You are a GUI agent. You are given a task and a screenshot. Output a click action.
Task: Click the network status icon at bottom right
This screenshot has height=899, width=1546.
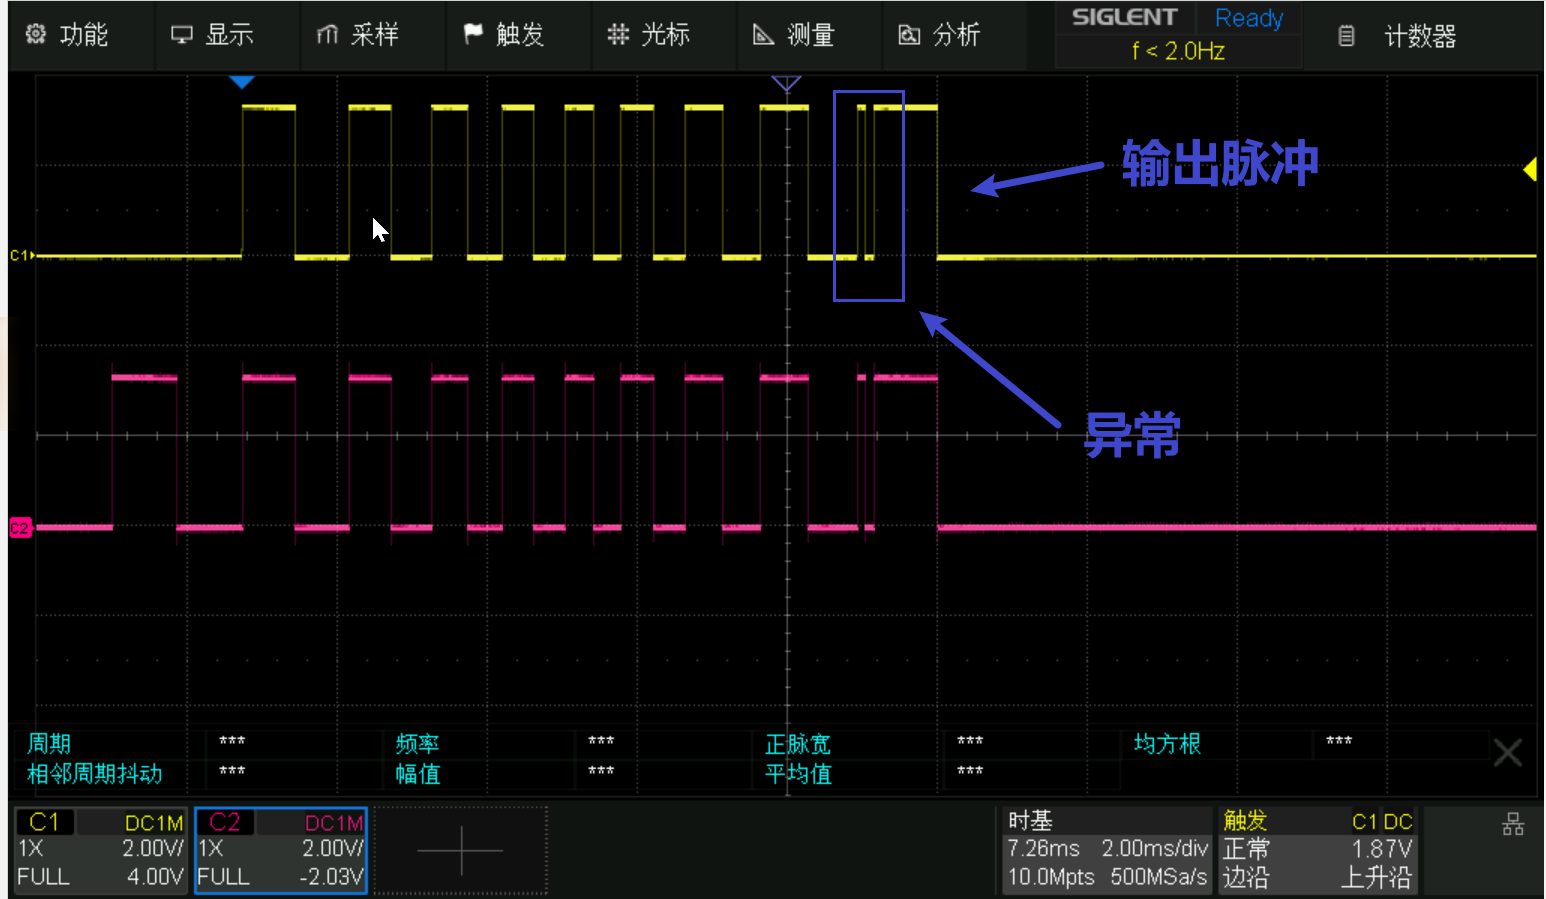(1513, 824)
